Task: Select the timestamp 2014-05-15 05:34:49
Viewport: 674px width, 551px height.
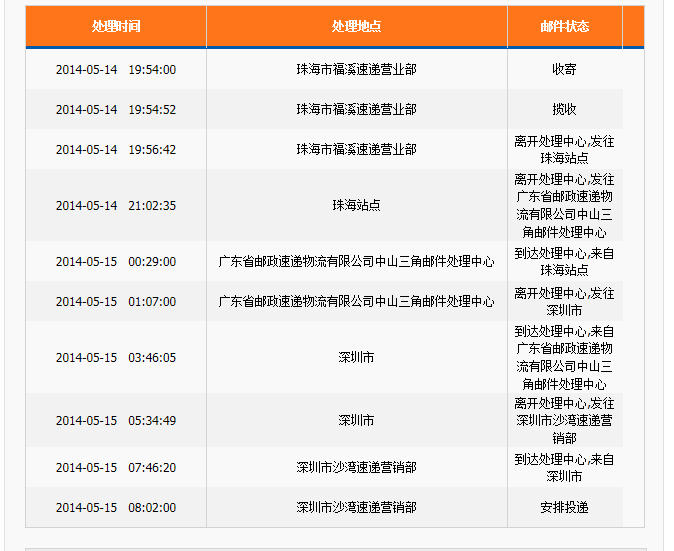Action: tap(116, 420)
